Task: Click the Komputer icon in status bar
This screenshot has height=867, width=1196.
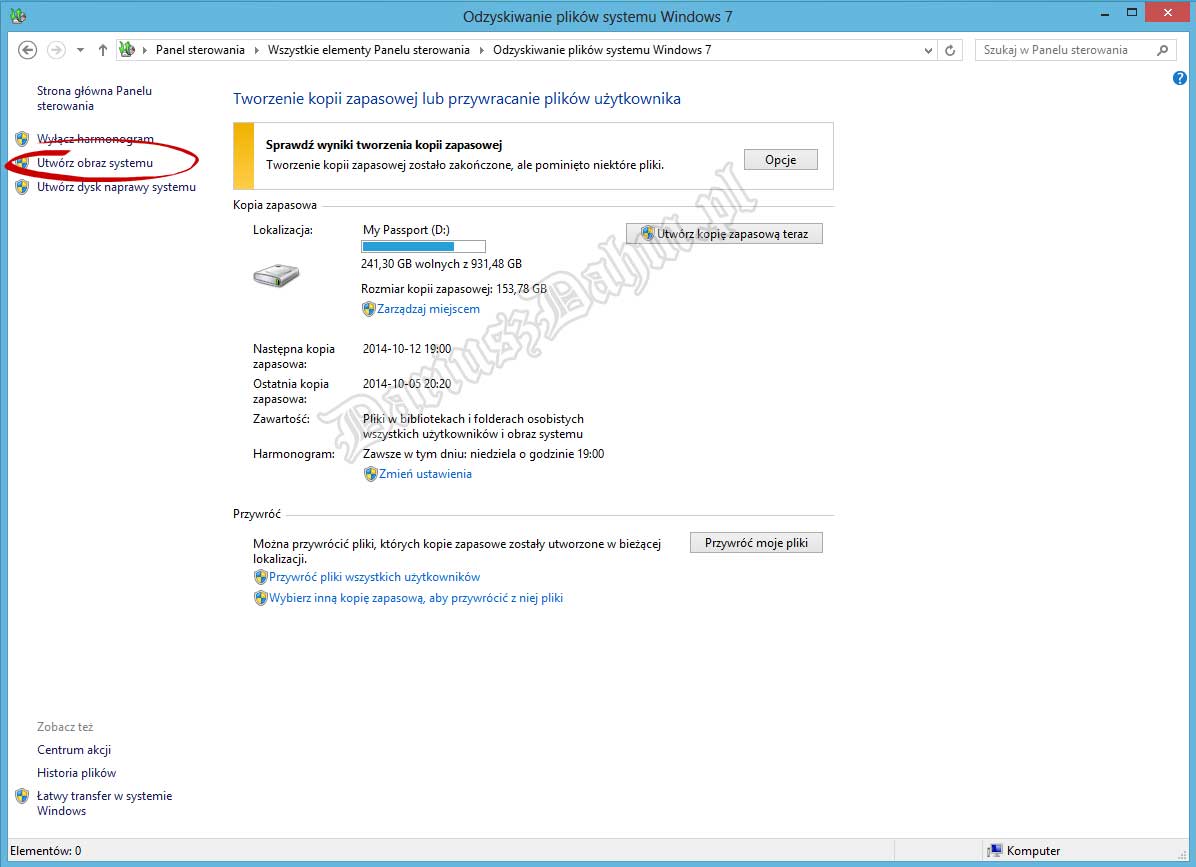Action: pyautogui.click(x=994, y=850)
